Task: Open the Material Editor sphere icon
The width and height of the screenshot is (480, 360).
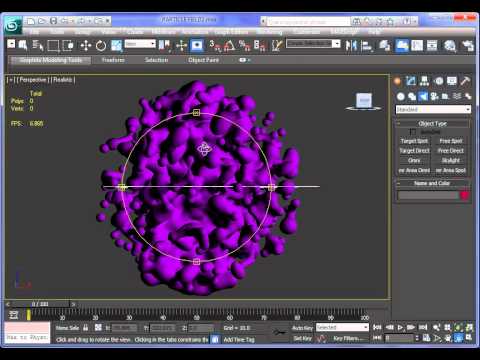Action: 450,45
